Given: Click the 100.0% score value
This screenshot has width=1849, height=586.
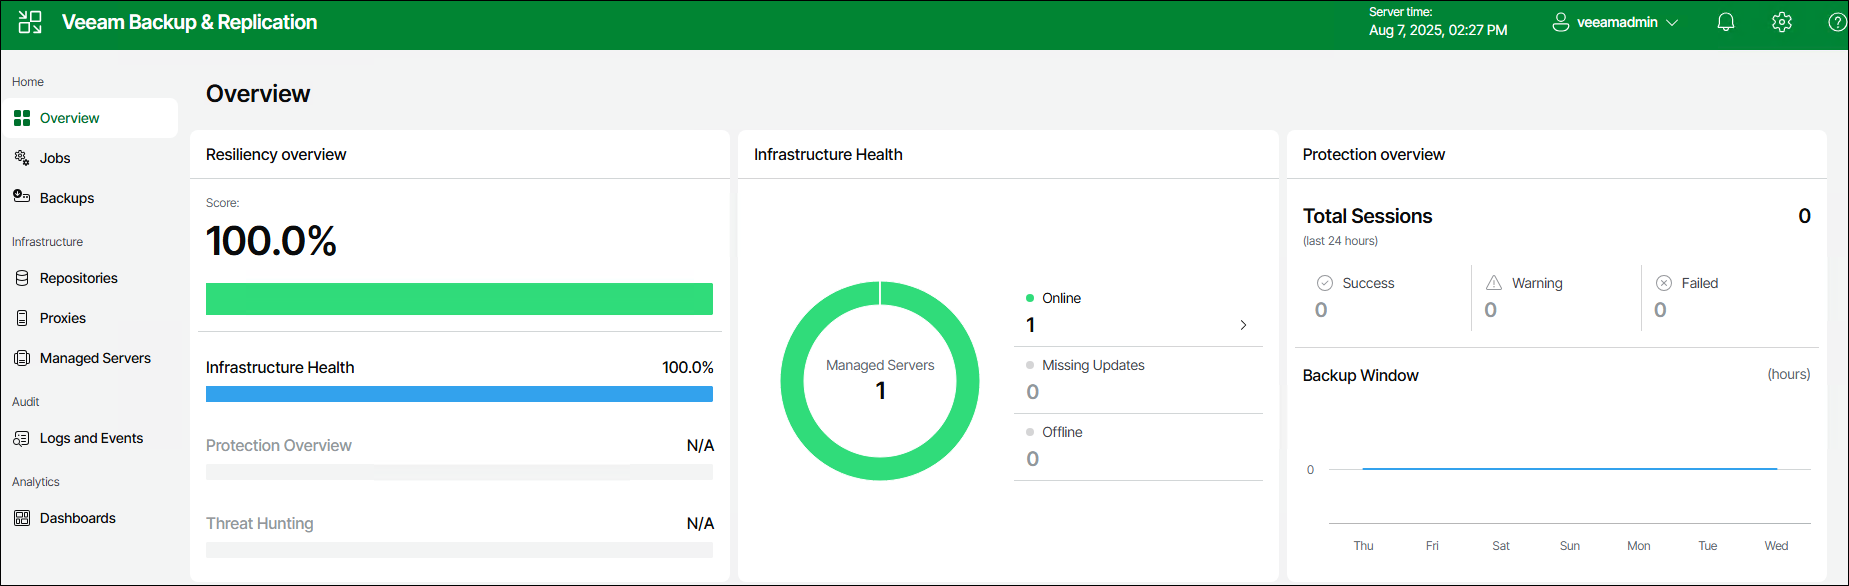Looking at the screenshot, I should pos(271,241).
